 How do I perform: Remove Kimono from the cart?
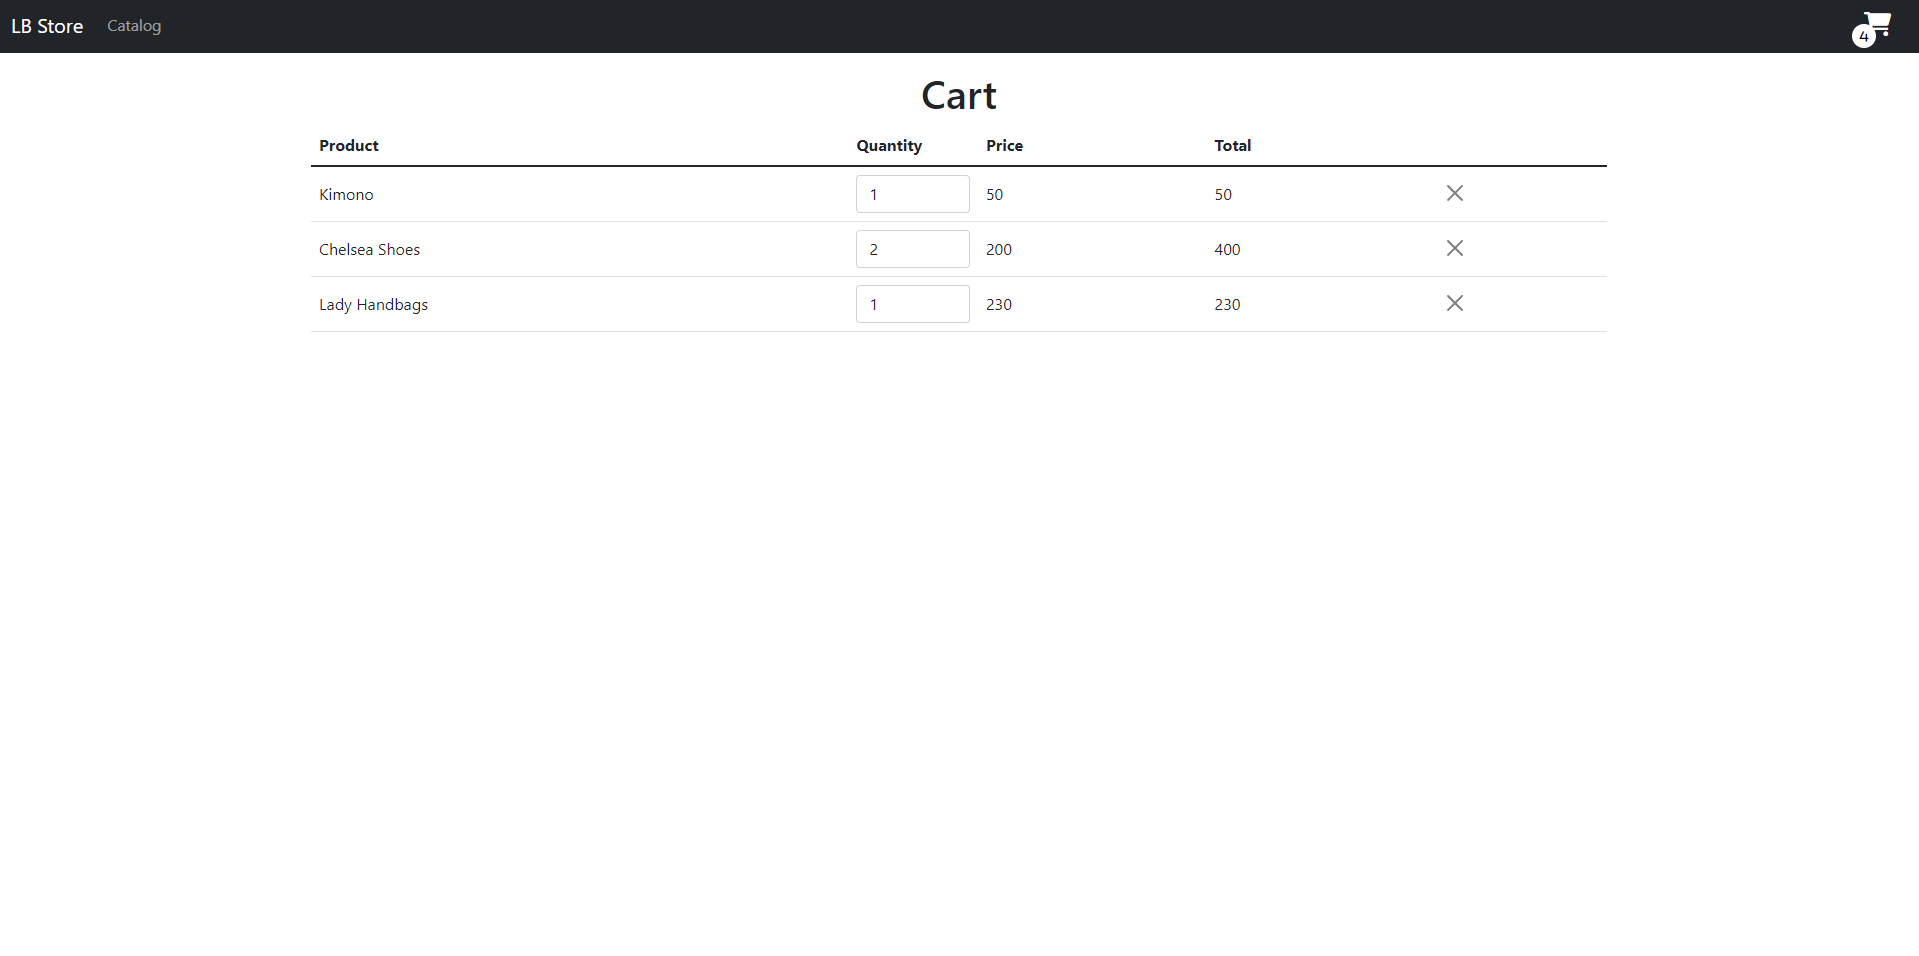(x=1455, y=193)
